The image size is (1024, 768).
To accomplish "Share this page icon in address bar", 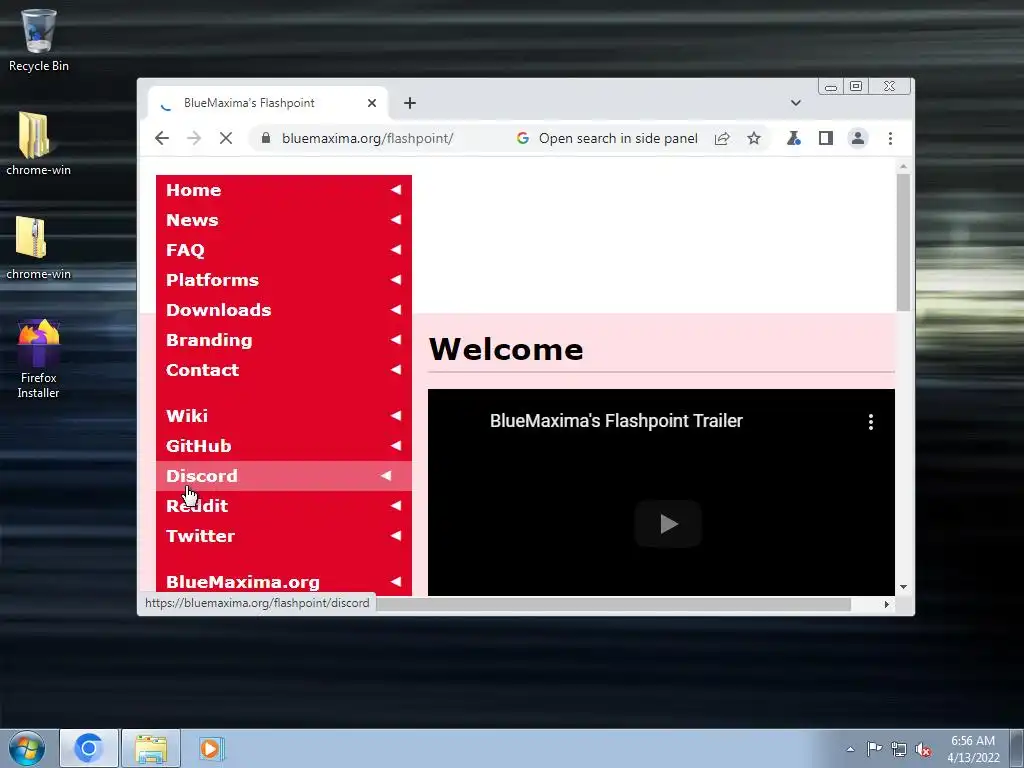I will pyautogui.click(x=722, y=138).
